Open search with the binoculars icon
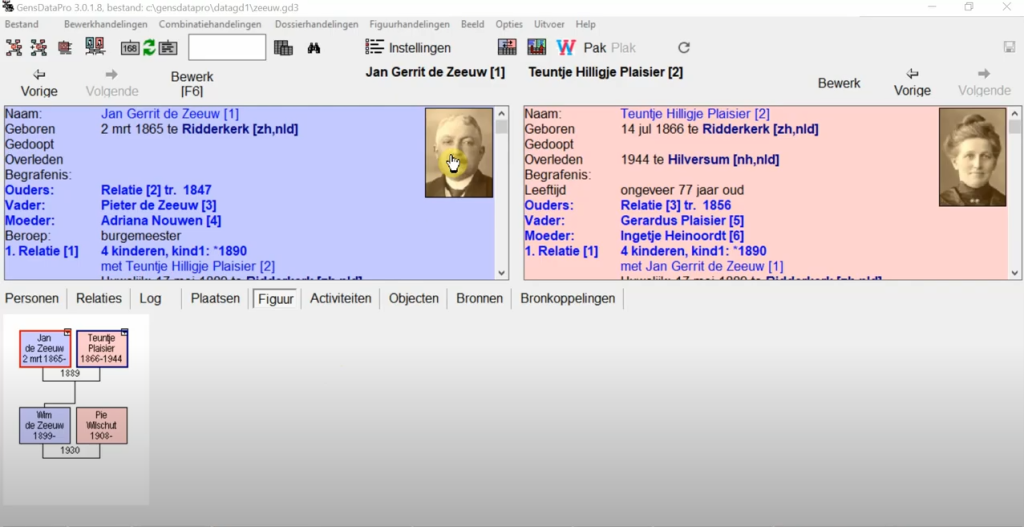This screenshot has height=527, width=1024. click(314, 48)
